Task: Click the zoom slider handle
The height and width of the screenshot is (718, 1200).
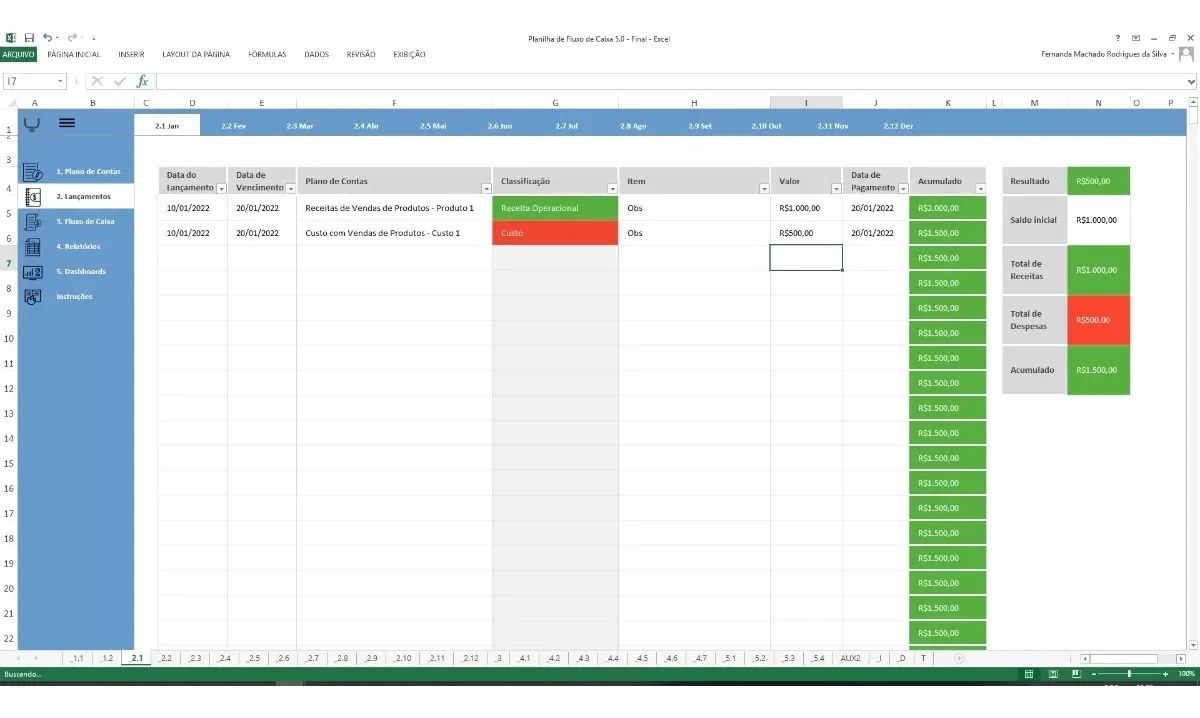Action: point(1130,675)
